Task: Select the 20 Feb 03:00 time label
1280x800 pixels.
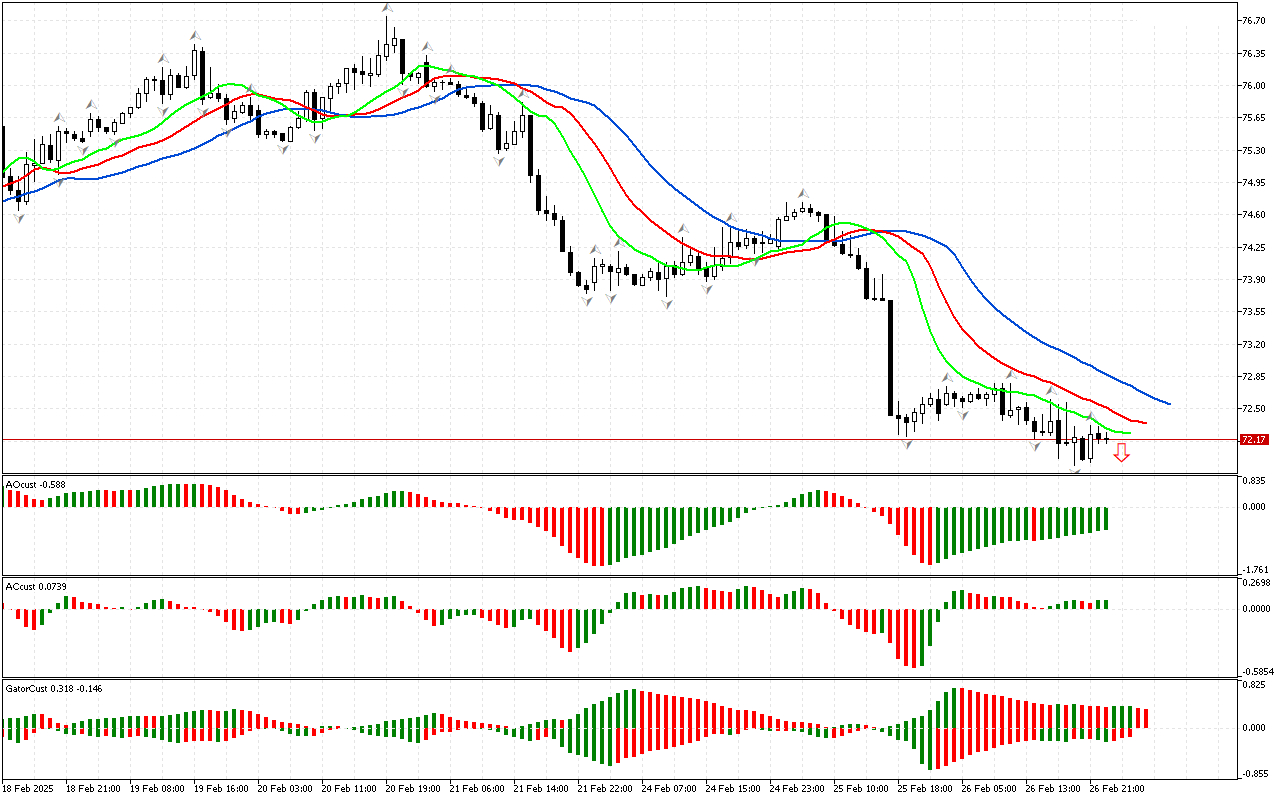Action: (x=285, y=789)
